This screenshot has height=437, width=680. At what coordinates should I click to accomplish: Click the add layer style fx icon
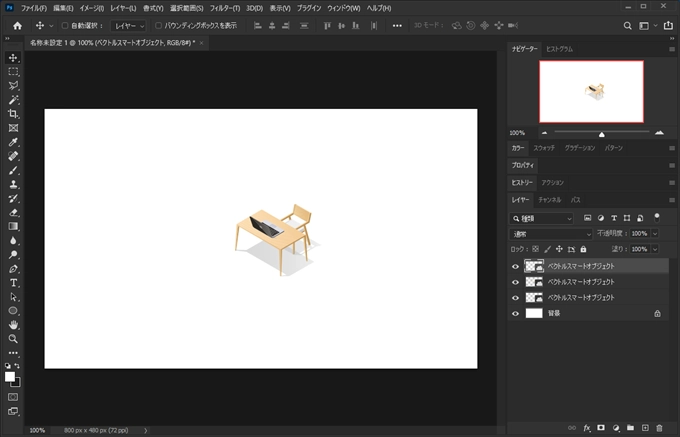587,428
